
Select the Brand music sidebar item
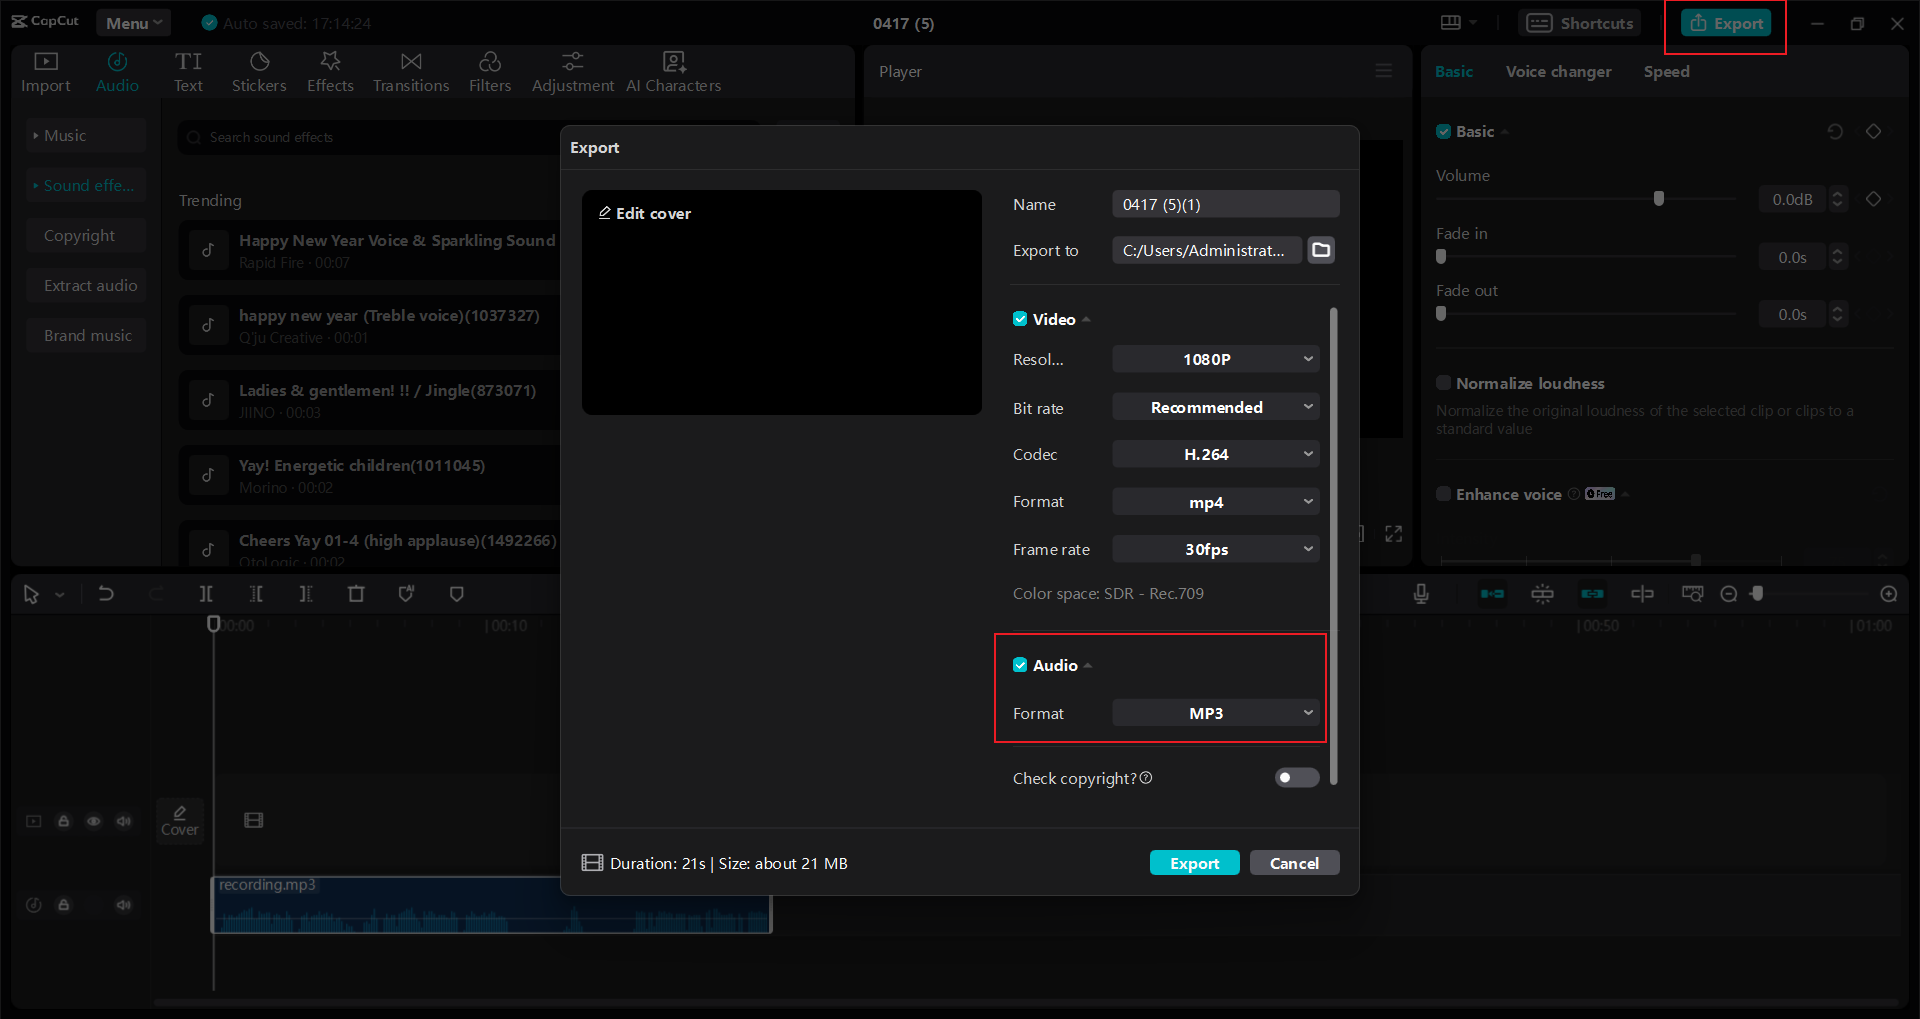pyautogui.click(x=87, y=335)
